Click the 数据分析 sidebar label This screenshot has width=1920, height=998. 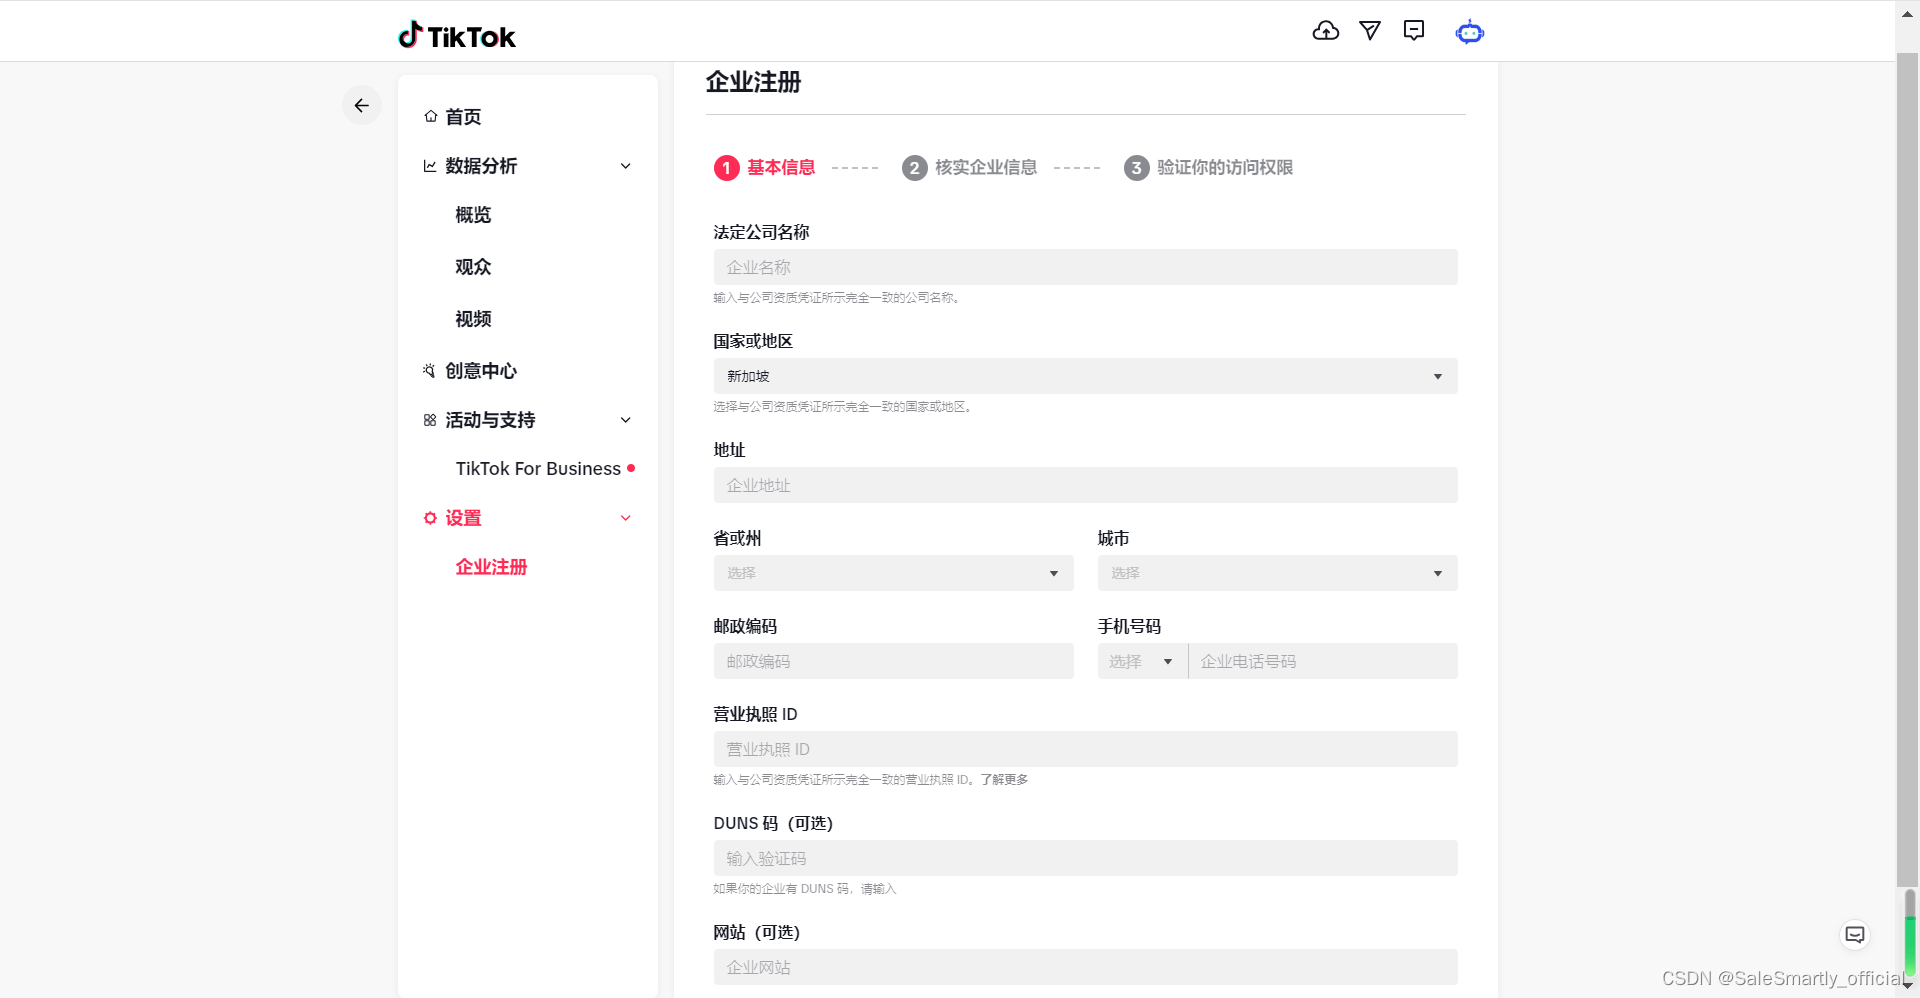[481, 166]
